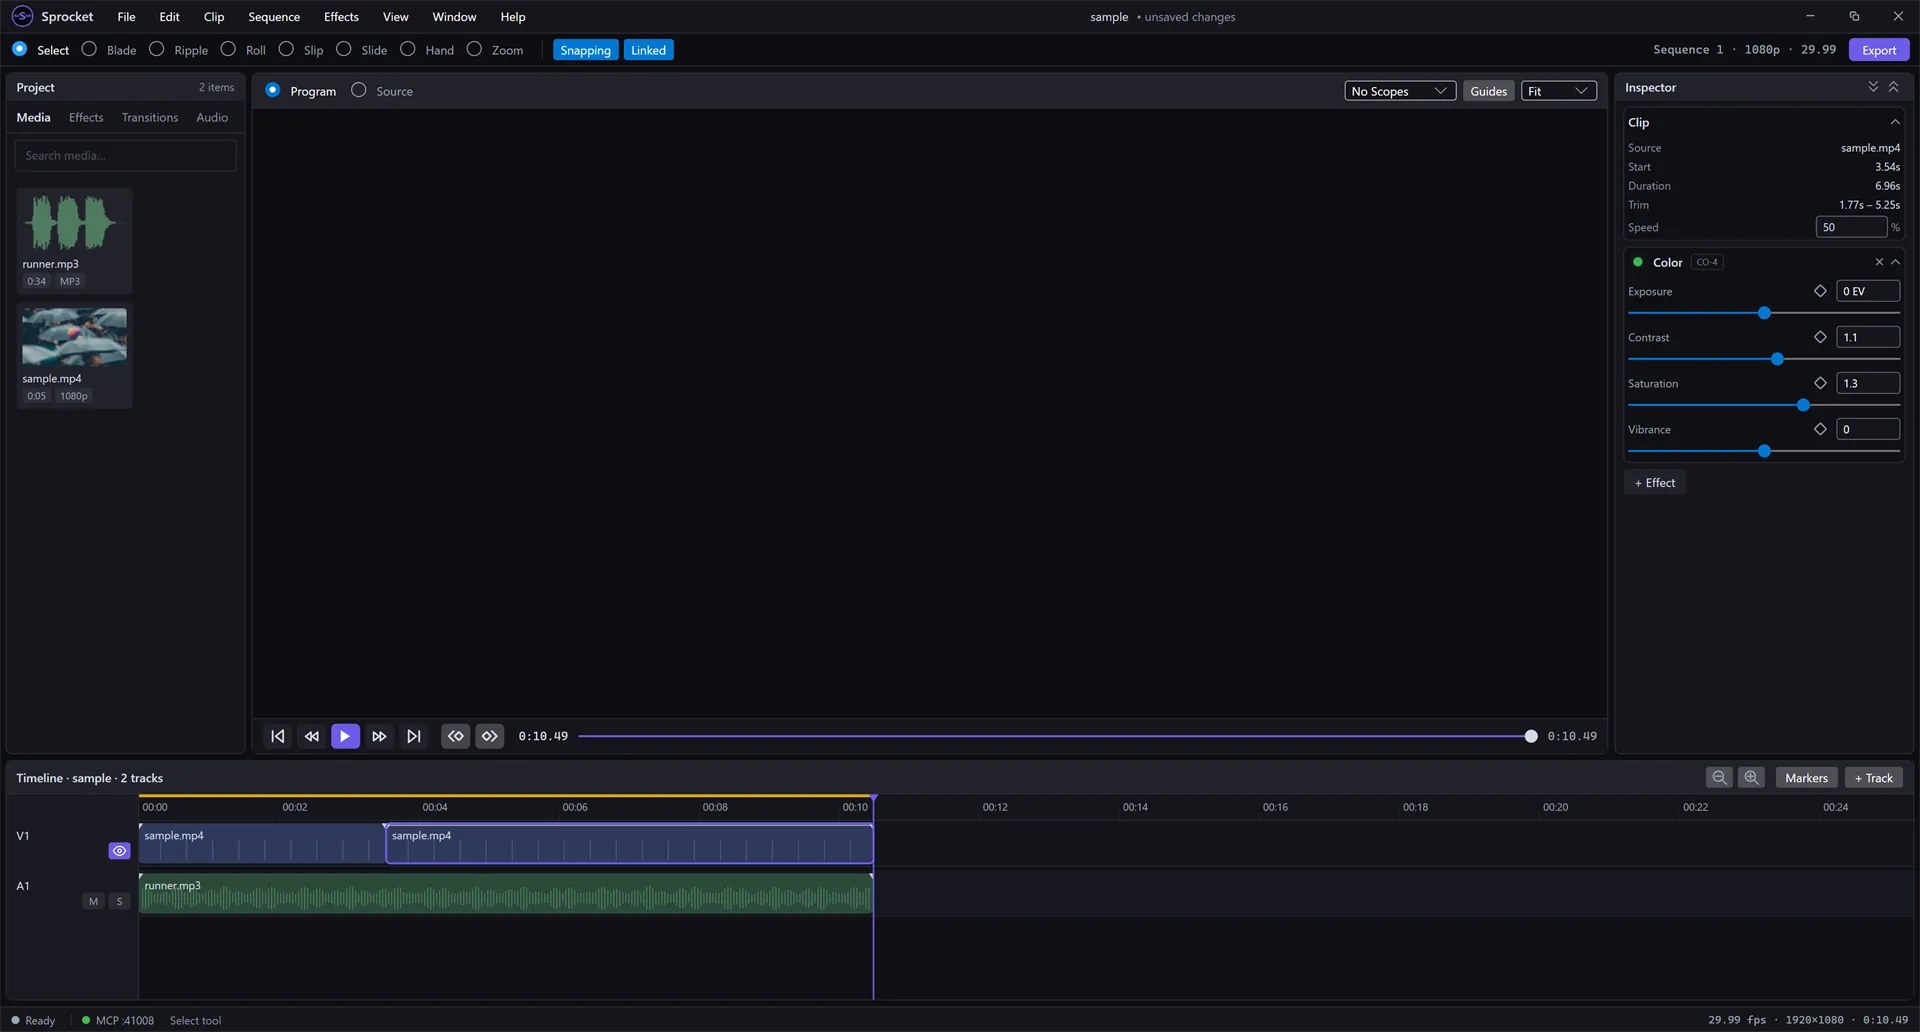Click the Export button
The height and width of the screenshot is (1032, 1920).
[1879, 50]
